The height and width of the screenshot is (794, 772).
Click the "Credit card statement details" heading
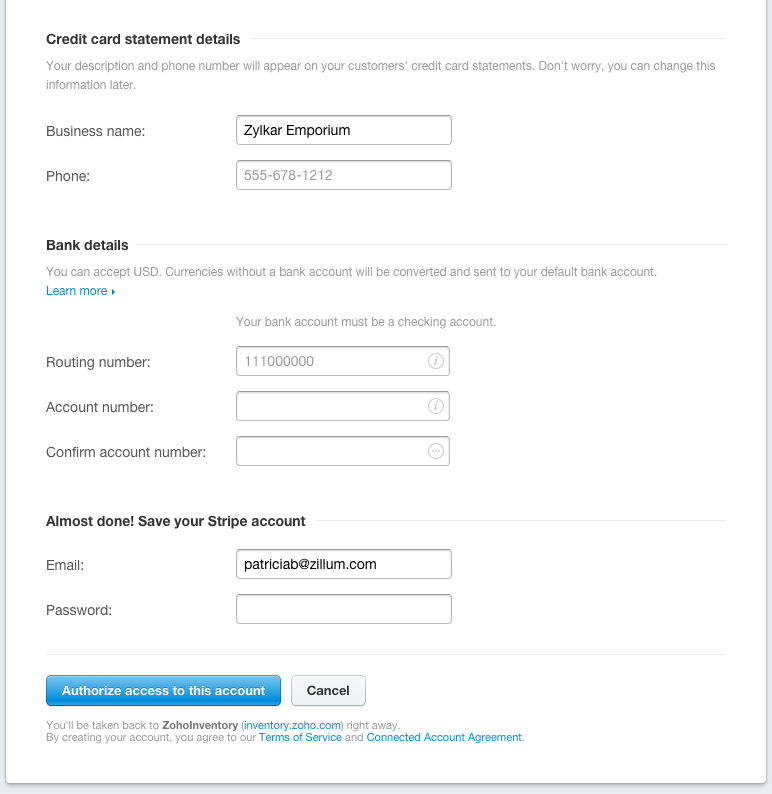[x=143, y=39]
